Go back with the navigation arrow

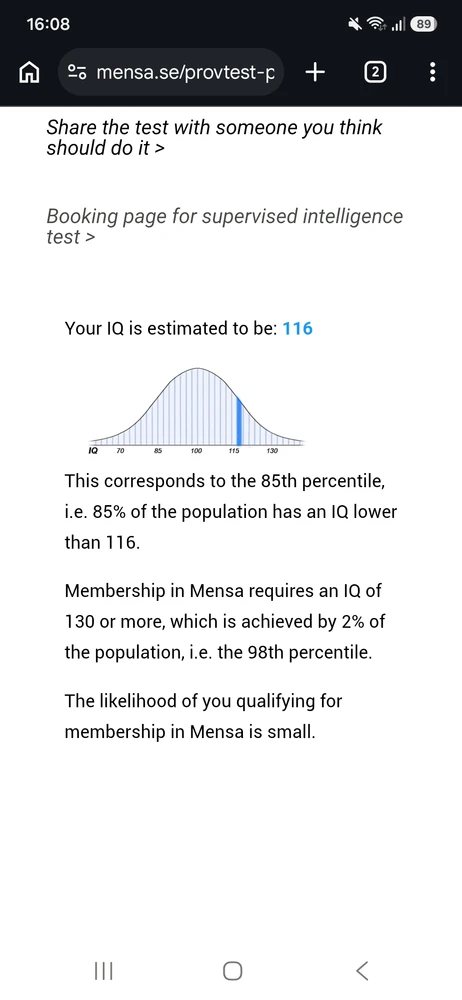(362, 971)
